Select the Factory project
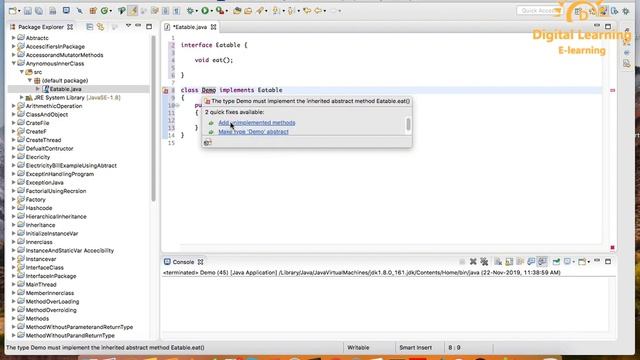640x360 pixels. pos(36,200)
